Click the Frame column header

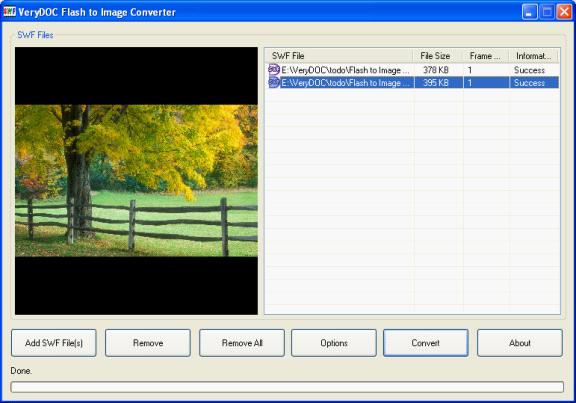coord(485,56)
